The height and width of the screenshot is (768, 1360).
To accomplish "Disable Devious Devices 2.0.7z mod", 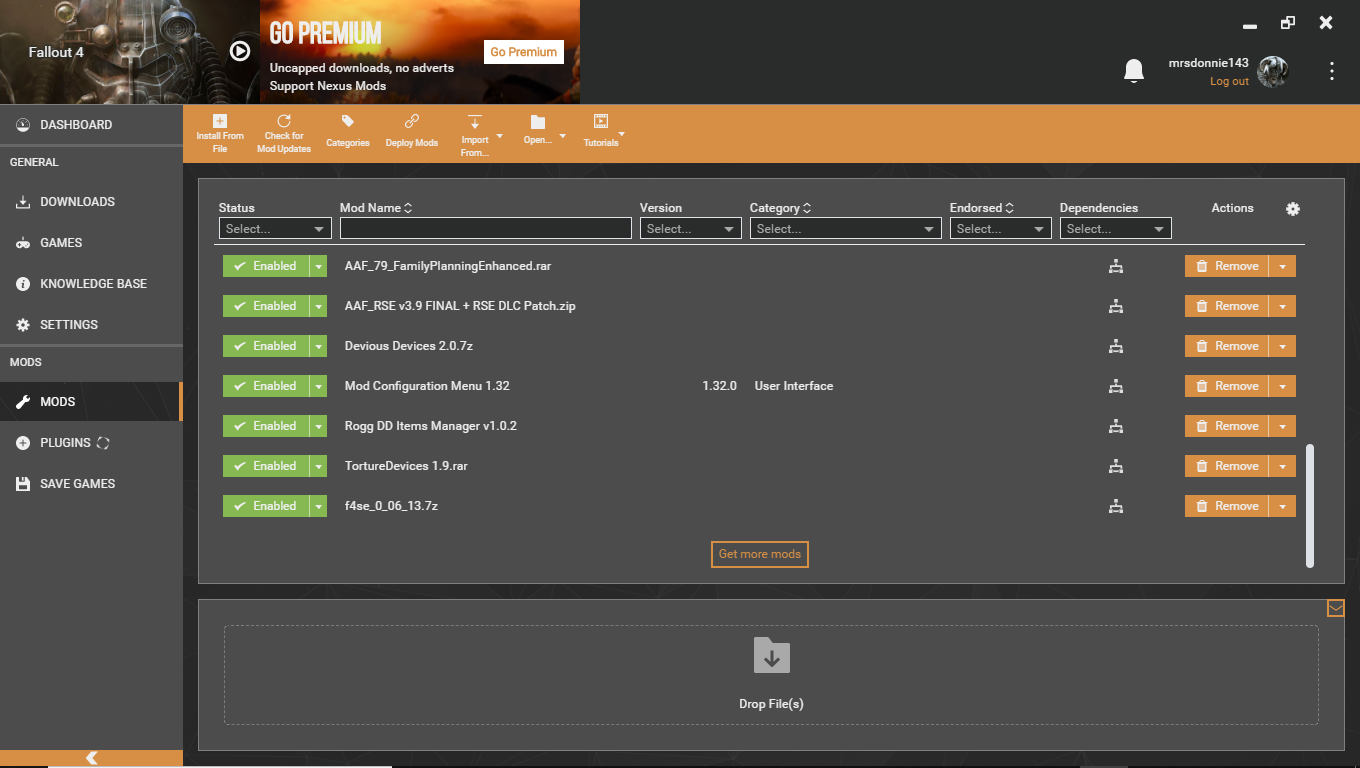I will [x=265, y=346].
